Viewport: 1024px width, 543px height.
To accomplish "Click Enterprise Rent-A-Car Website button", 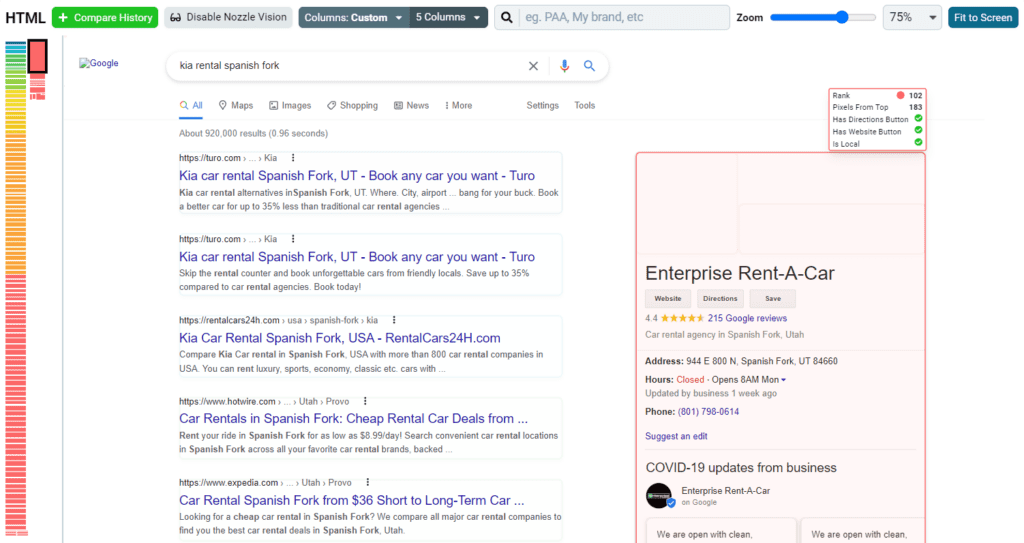I will click(x=667, y=299).
